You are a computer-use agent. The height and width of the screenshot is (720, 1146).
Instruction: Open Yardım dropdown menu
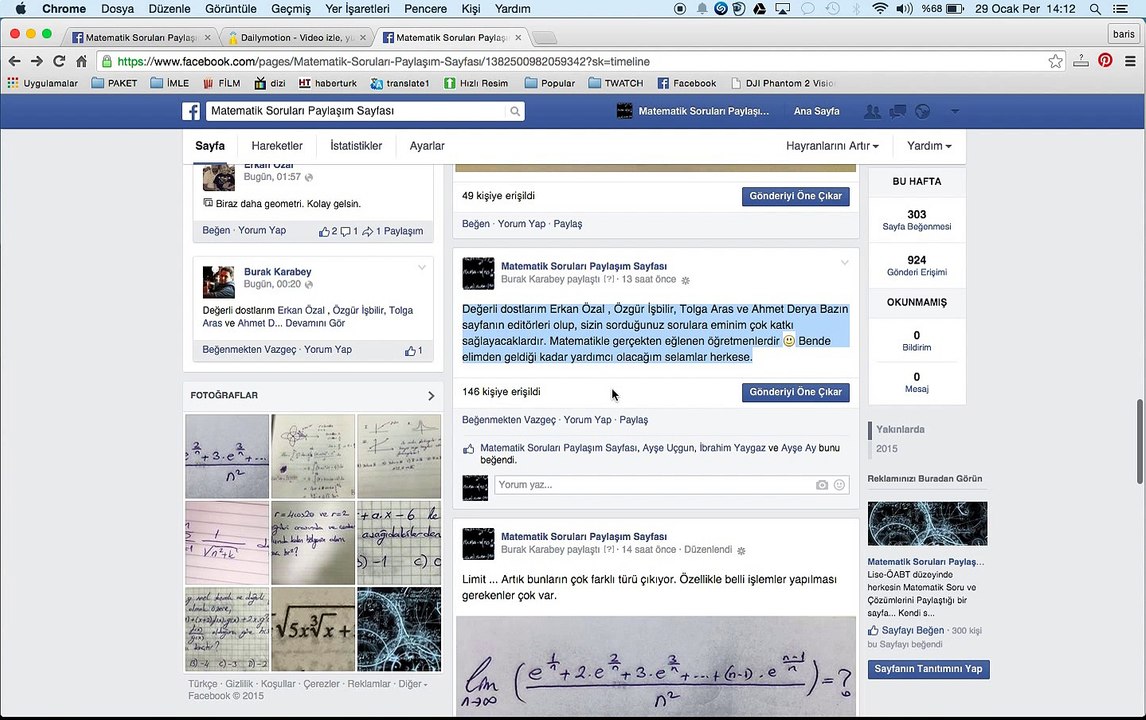pyautogui.click(x=929, y=145)
